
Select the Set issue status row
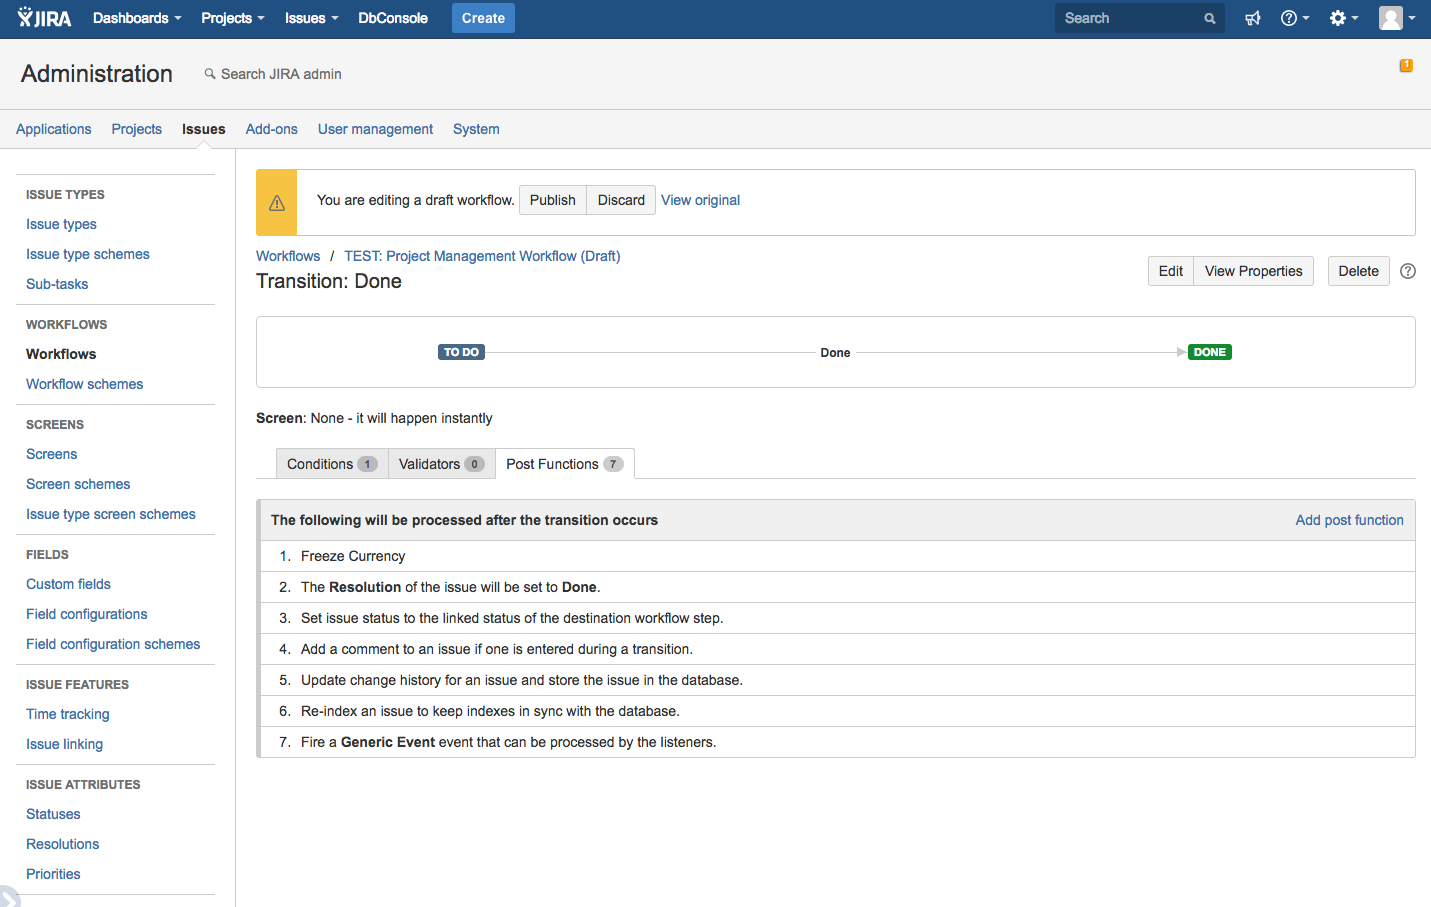836,618
